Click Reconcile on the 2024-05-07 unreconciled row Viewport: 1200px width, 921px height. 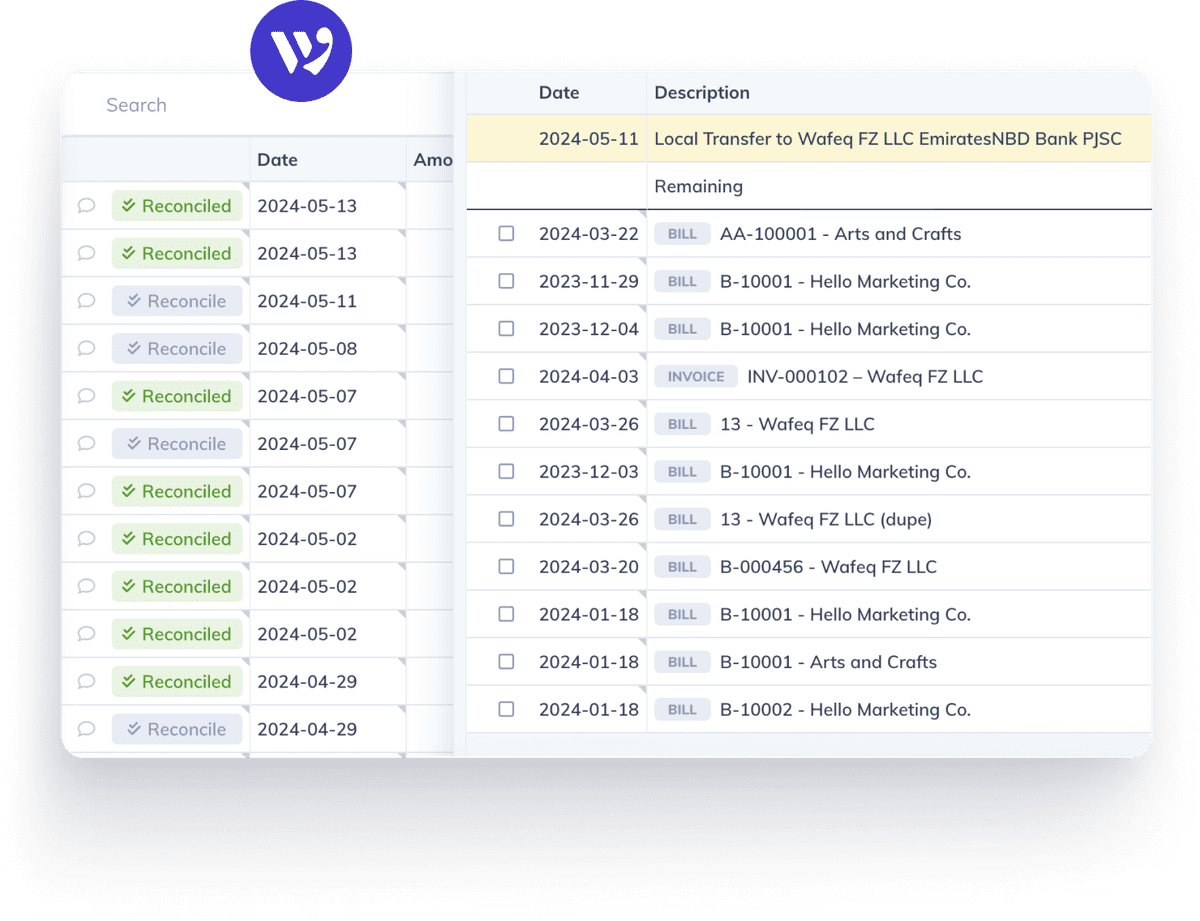(x=177, y=443)
